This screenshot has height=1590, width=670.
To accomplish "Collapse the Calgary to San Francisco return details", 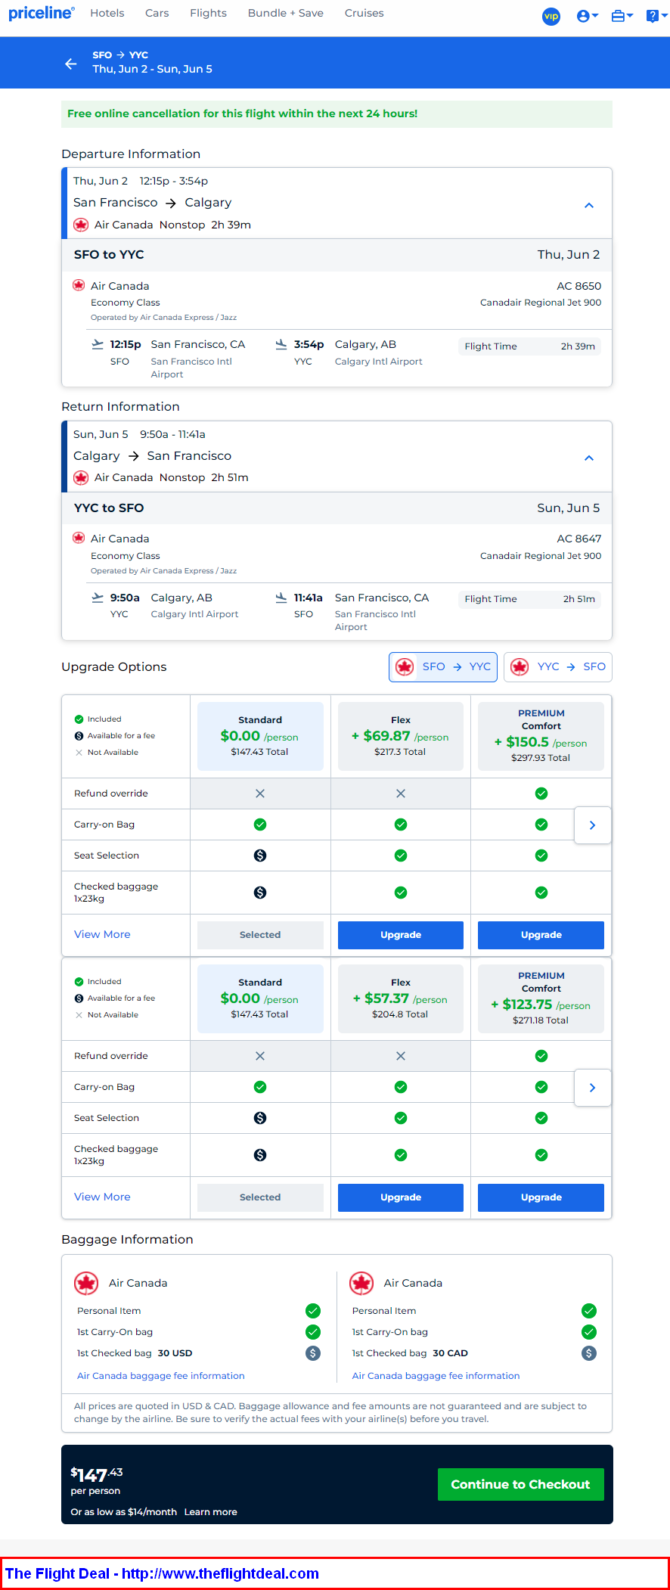I will coord(589,458).
